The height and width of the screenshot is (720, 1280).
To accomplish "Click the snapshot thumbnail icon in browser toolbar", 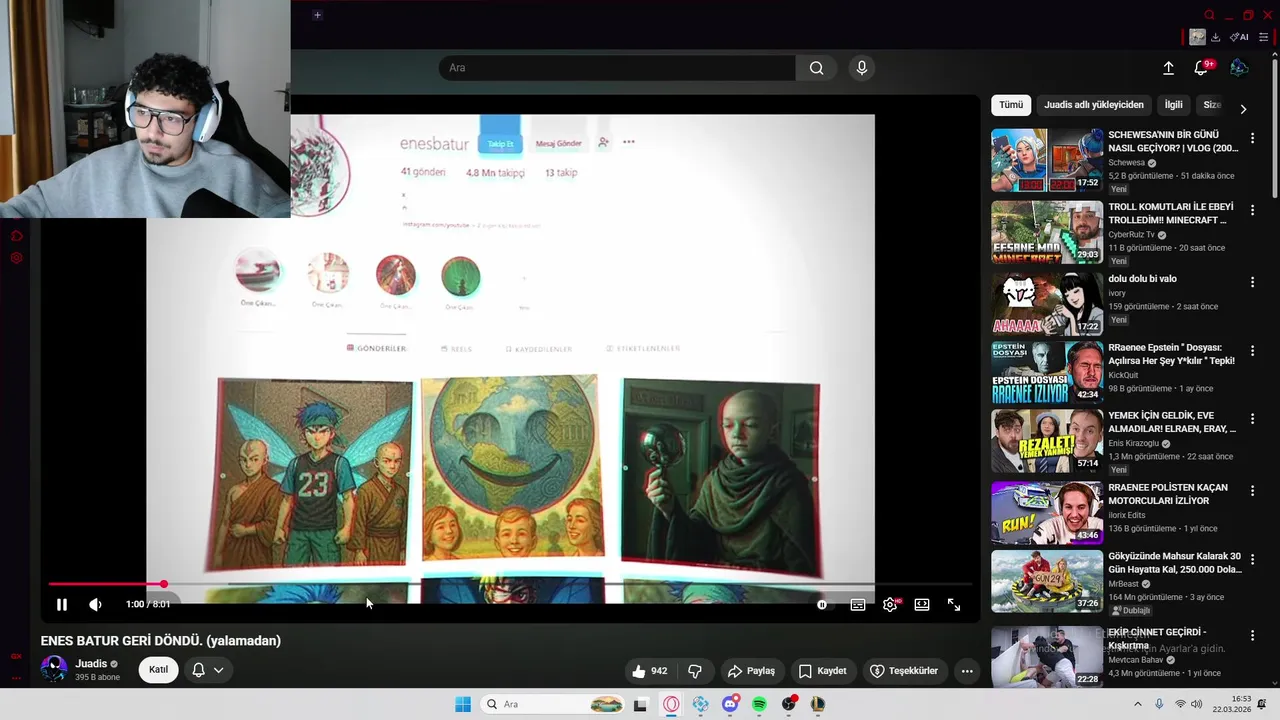I will [1197, 37].
